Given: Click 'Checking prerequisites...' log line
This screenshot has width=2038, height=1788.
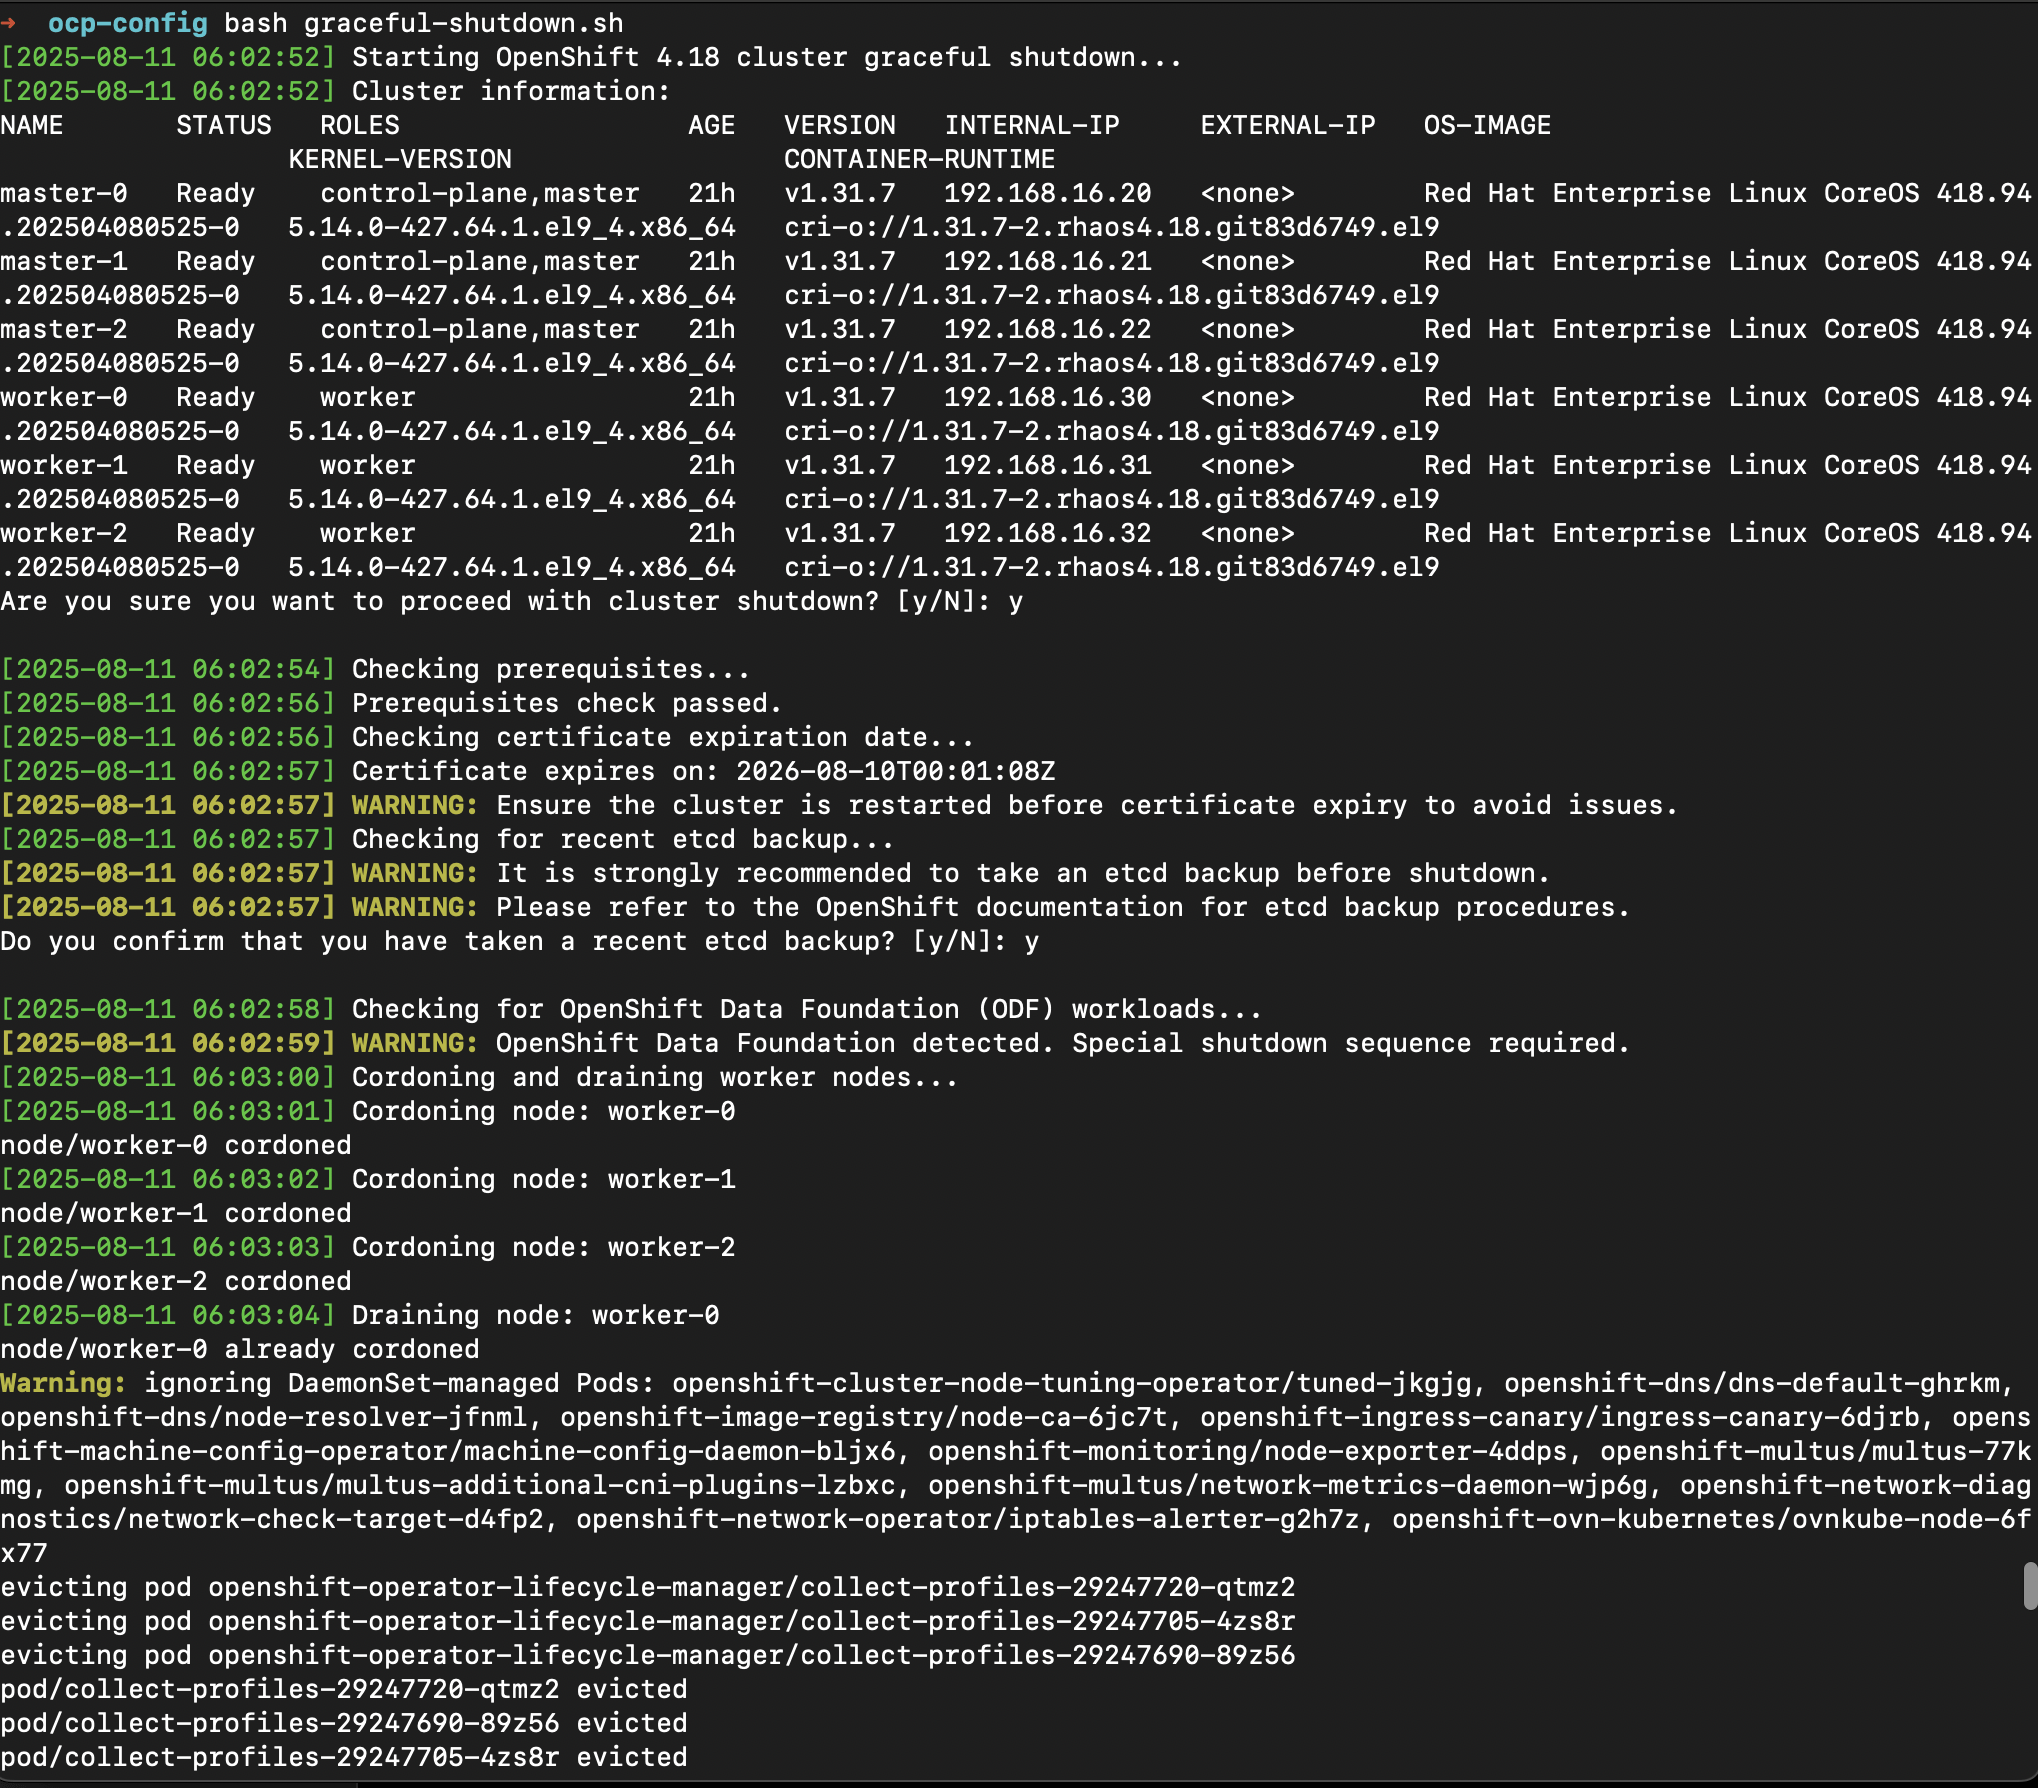Looking at the screenshot, I should click(x=375, y=669).
